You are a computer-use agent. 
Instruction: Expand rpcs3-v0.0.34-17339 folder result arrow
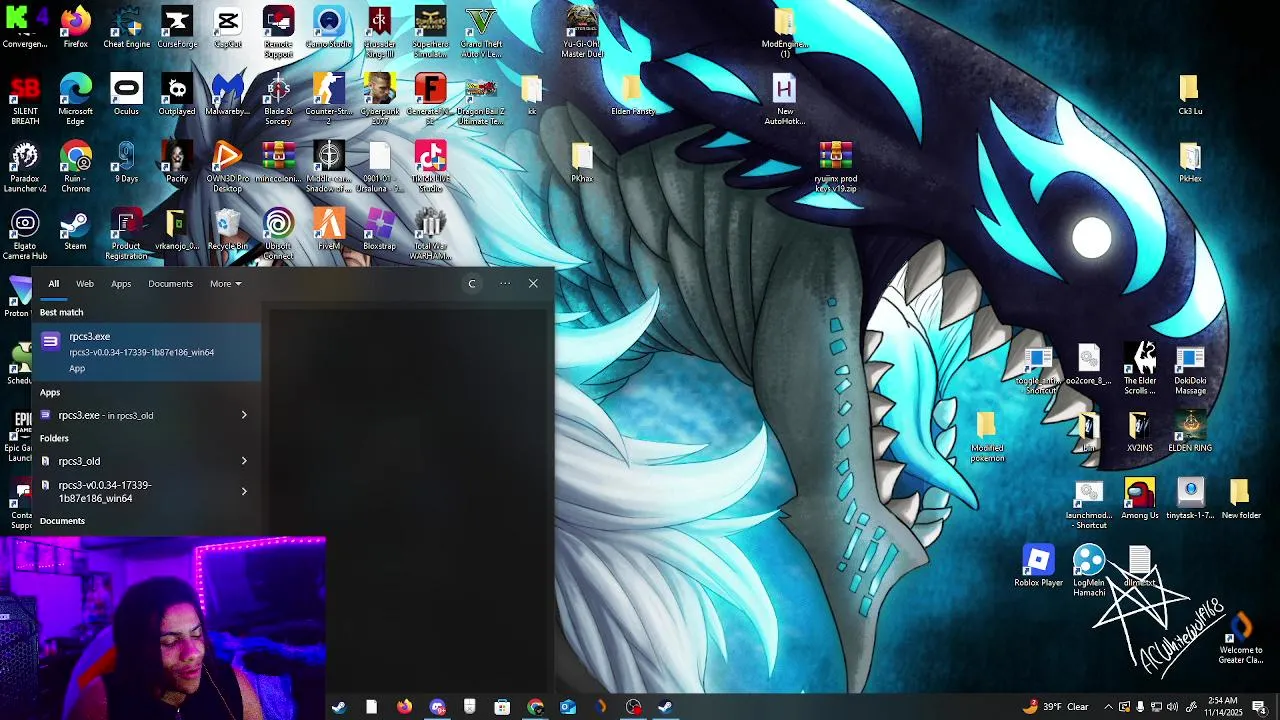(x=244, y=491)
